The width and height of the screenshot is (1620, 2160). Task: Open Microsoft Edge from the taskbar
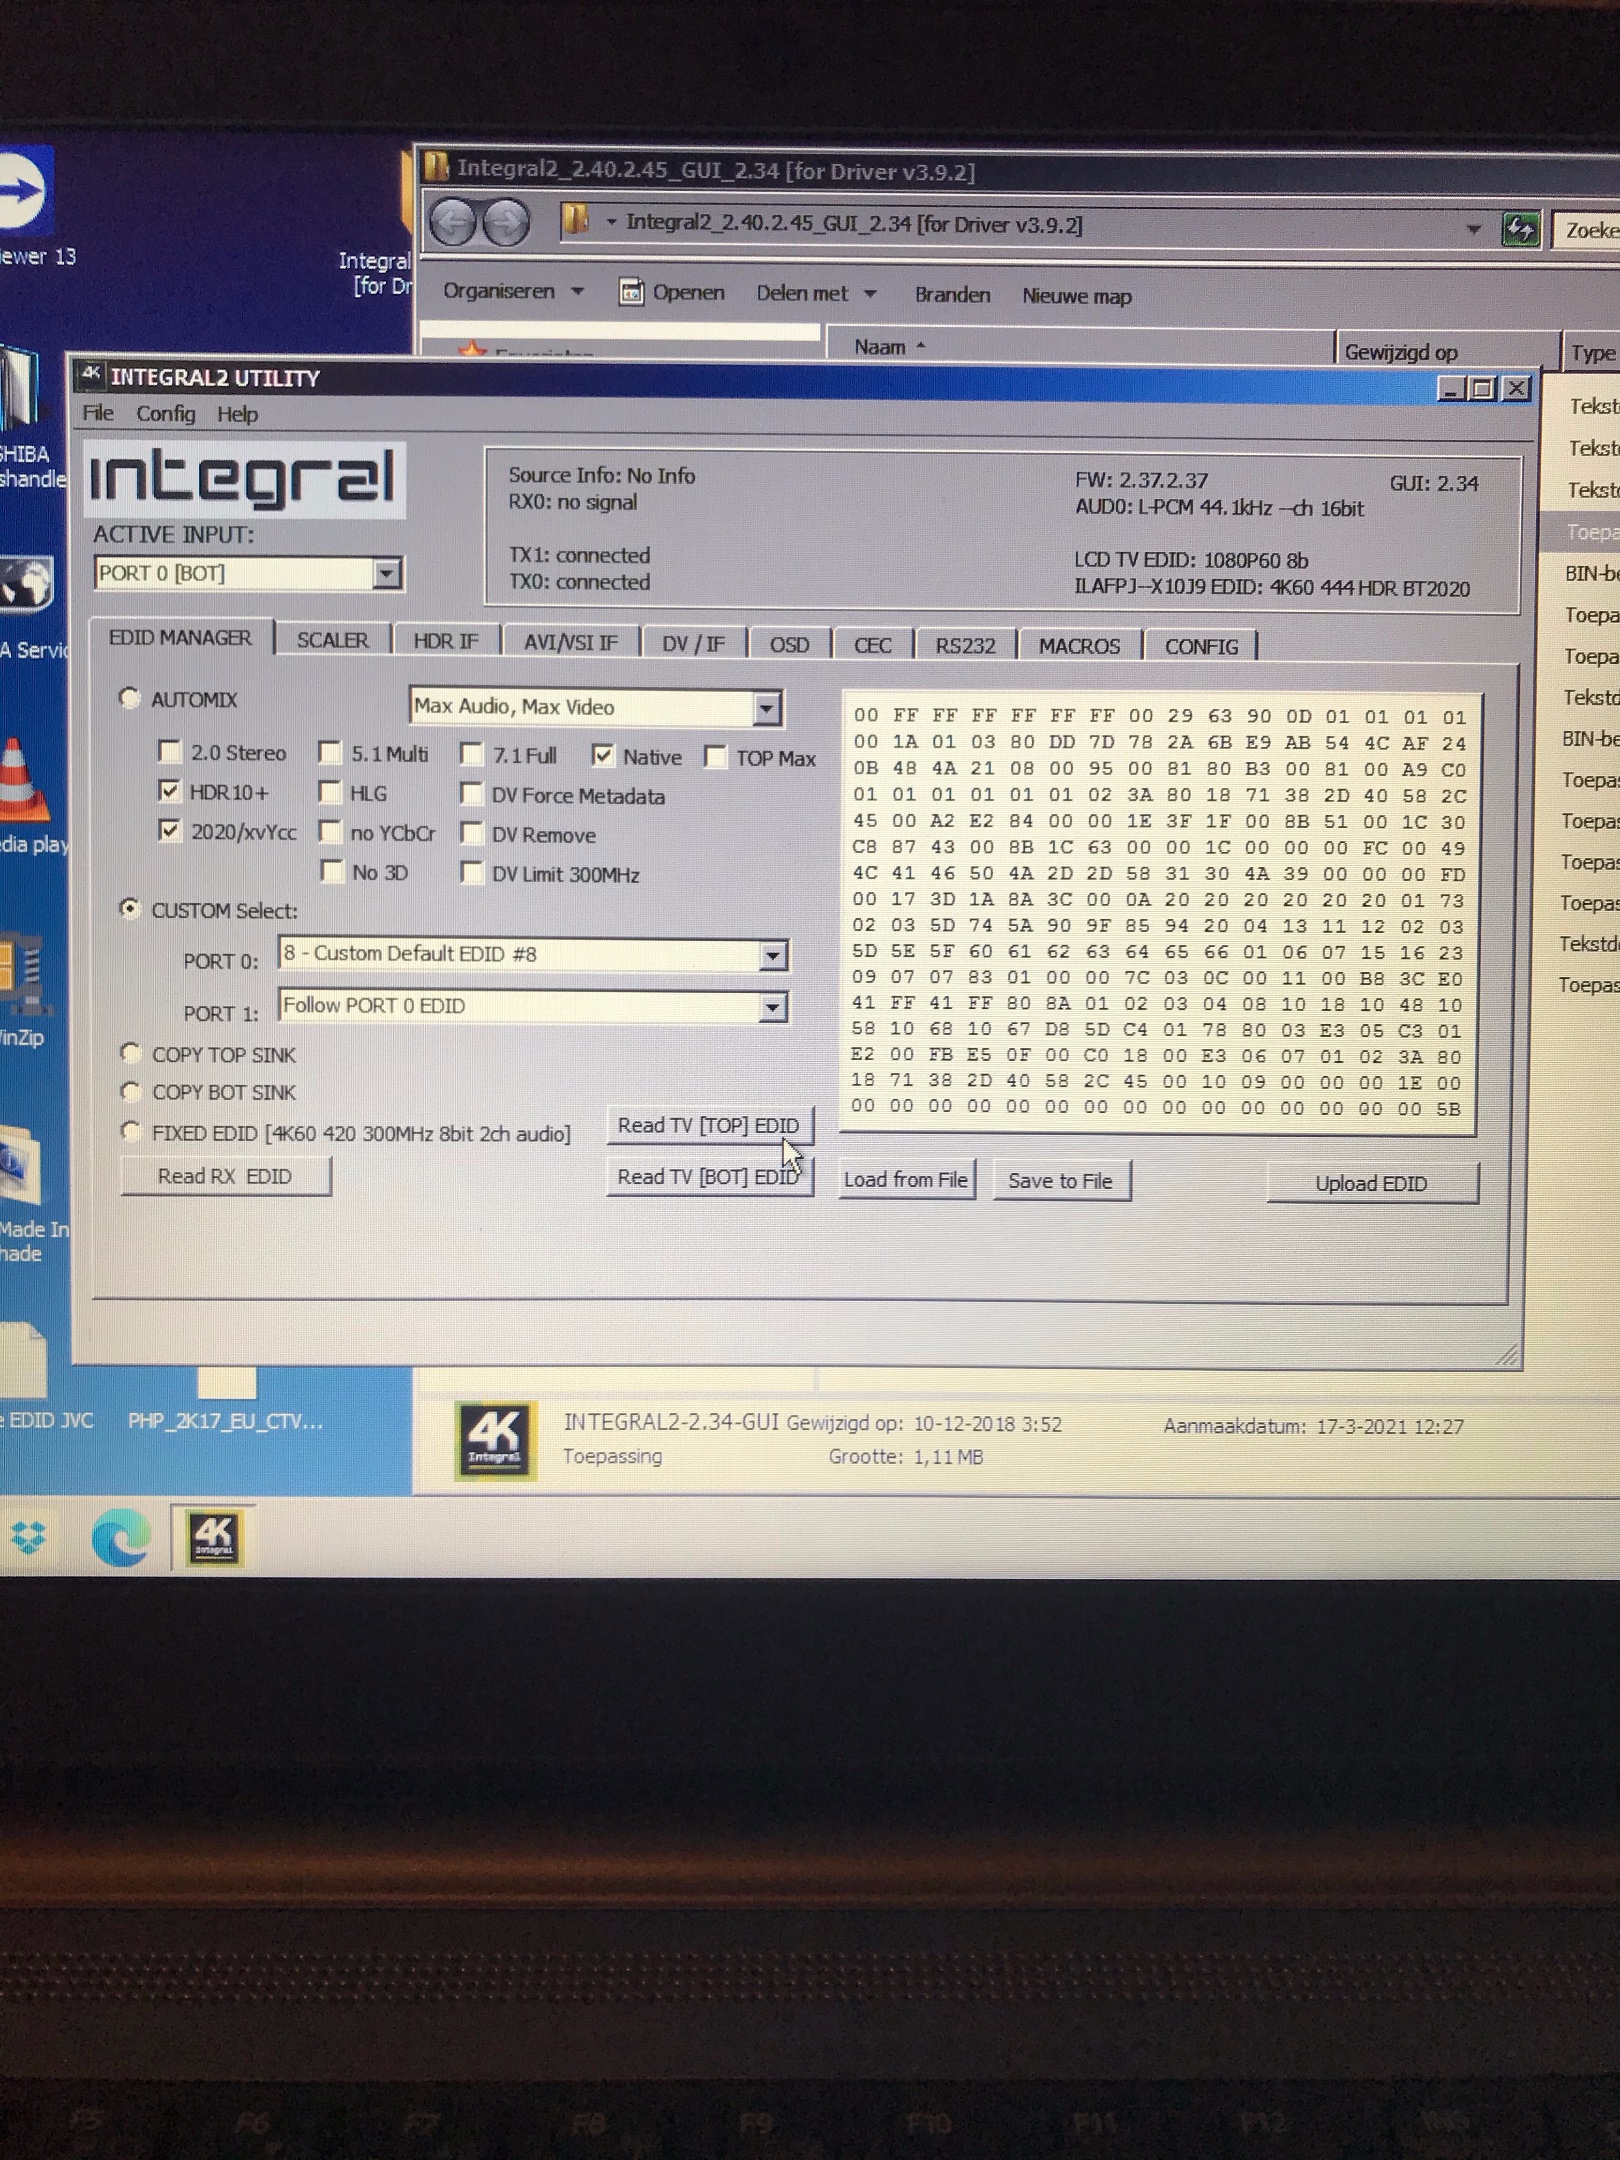121,1538
